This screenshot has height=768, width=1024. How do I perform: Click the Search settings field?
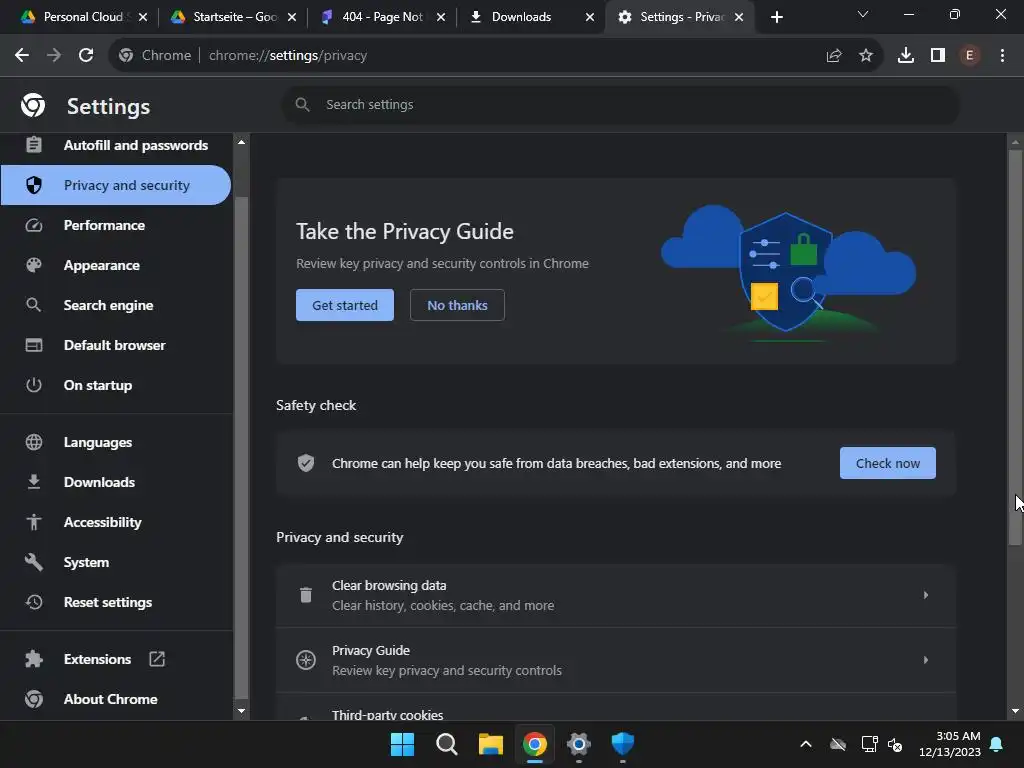point(620,104)
